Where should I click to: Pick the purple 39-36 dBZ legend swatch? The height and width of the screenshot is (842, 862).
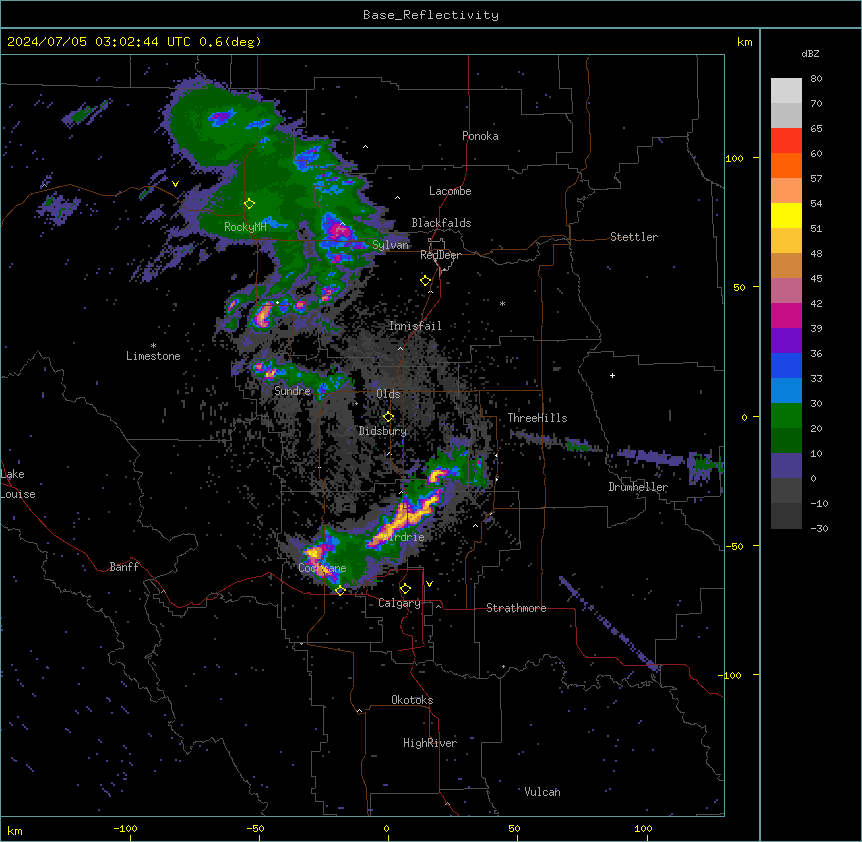[786, 341]
